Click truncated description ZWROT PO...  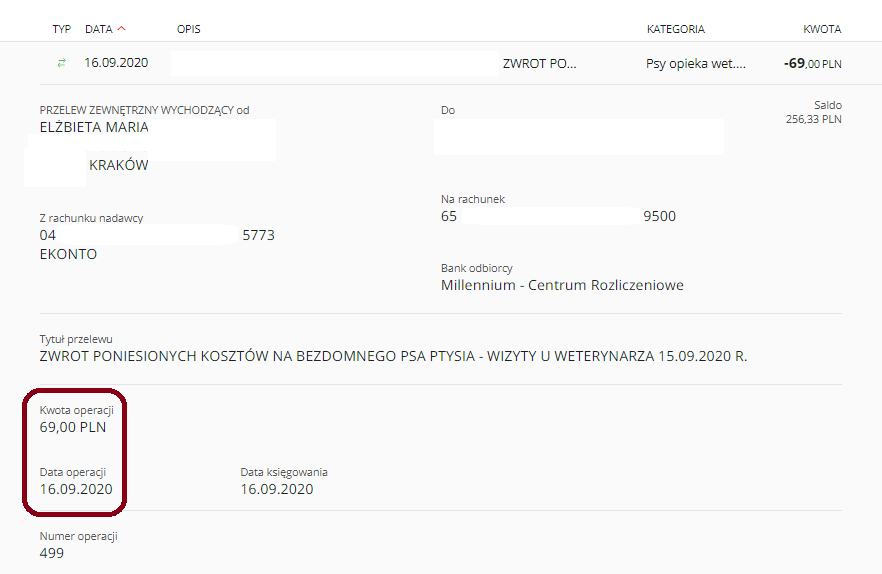coord(539,64)
